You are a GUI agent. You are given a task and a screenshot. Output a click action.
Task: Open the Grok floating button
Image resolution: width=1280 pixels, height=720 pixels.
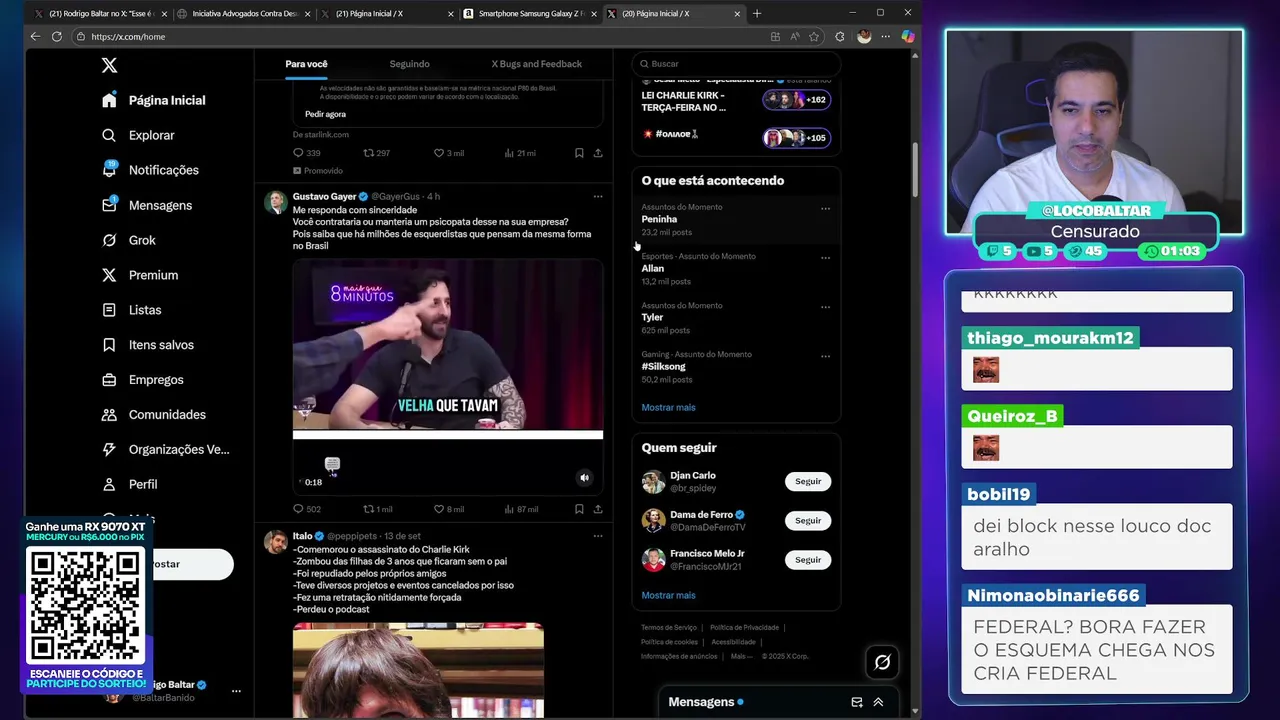click(882, 662)
